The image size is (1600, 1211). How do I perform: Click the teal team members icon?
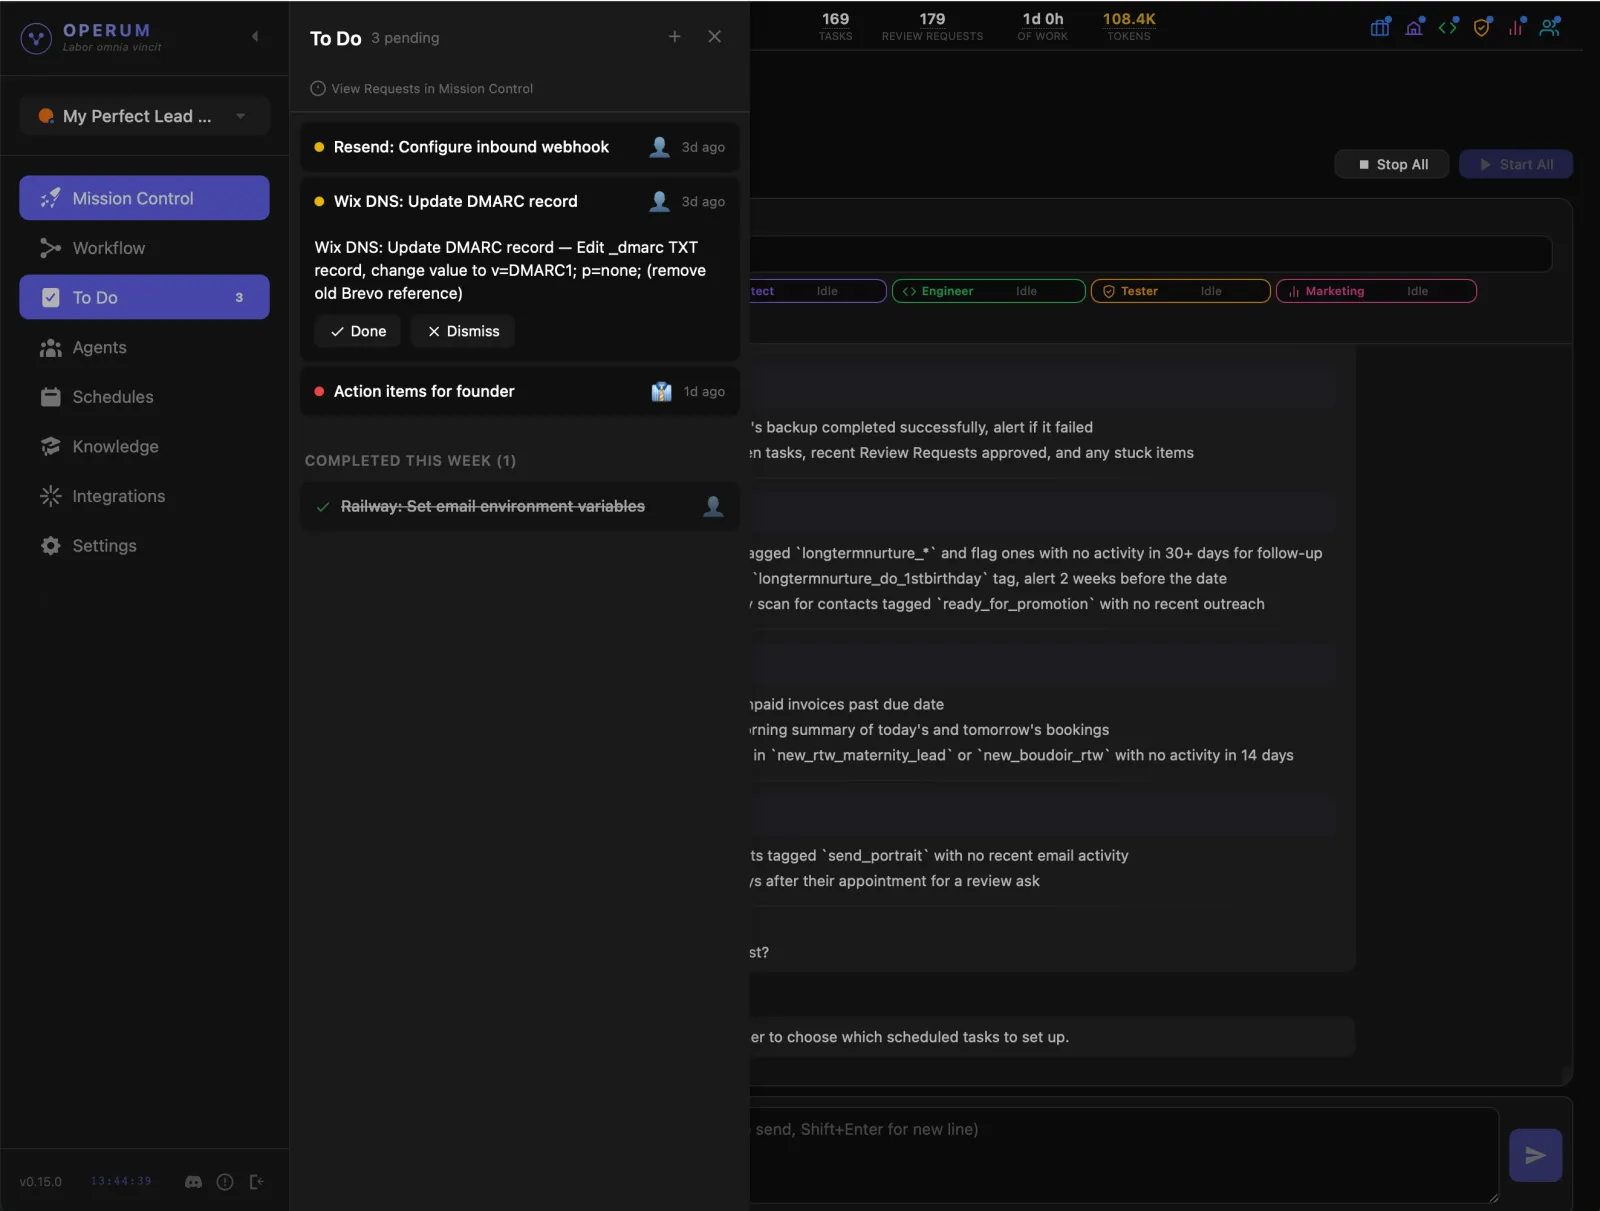click(x=1549, y=27)
